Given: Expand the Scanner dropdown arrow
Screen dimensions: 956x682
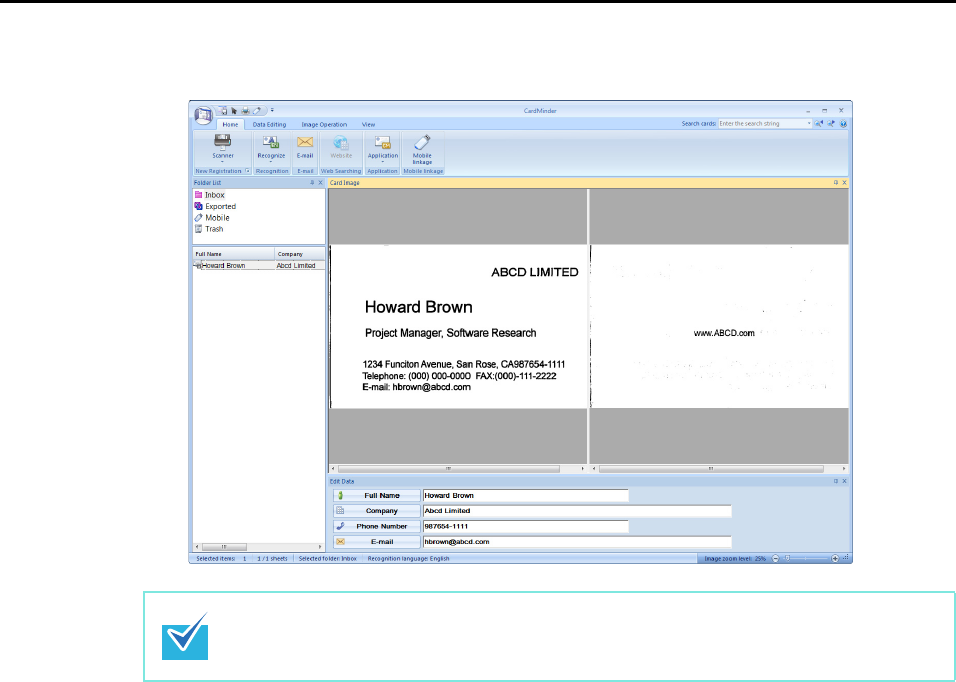Looking at the screenshot, I should point(223,162).
